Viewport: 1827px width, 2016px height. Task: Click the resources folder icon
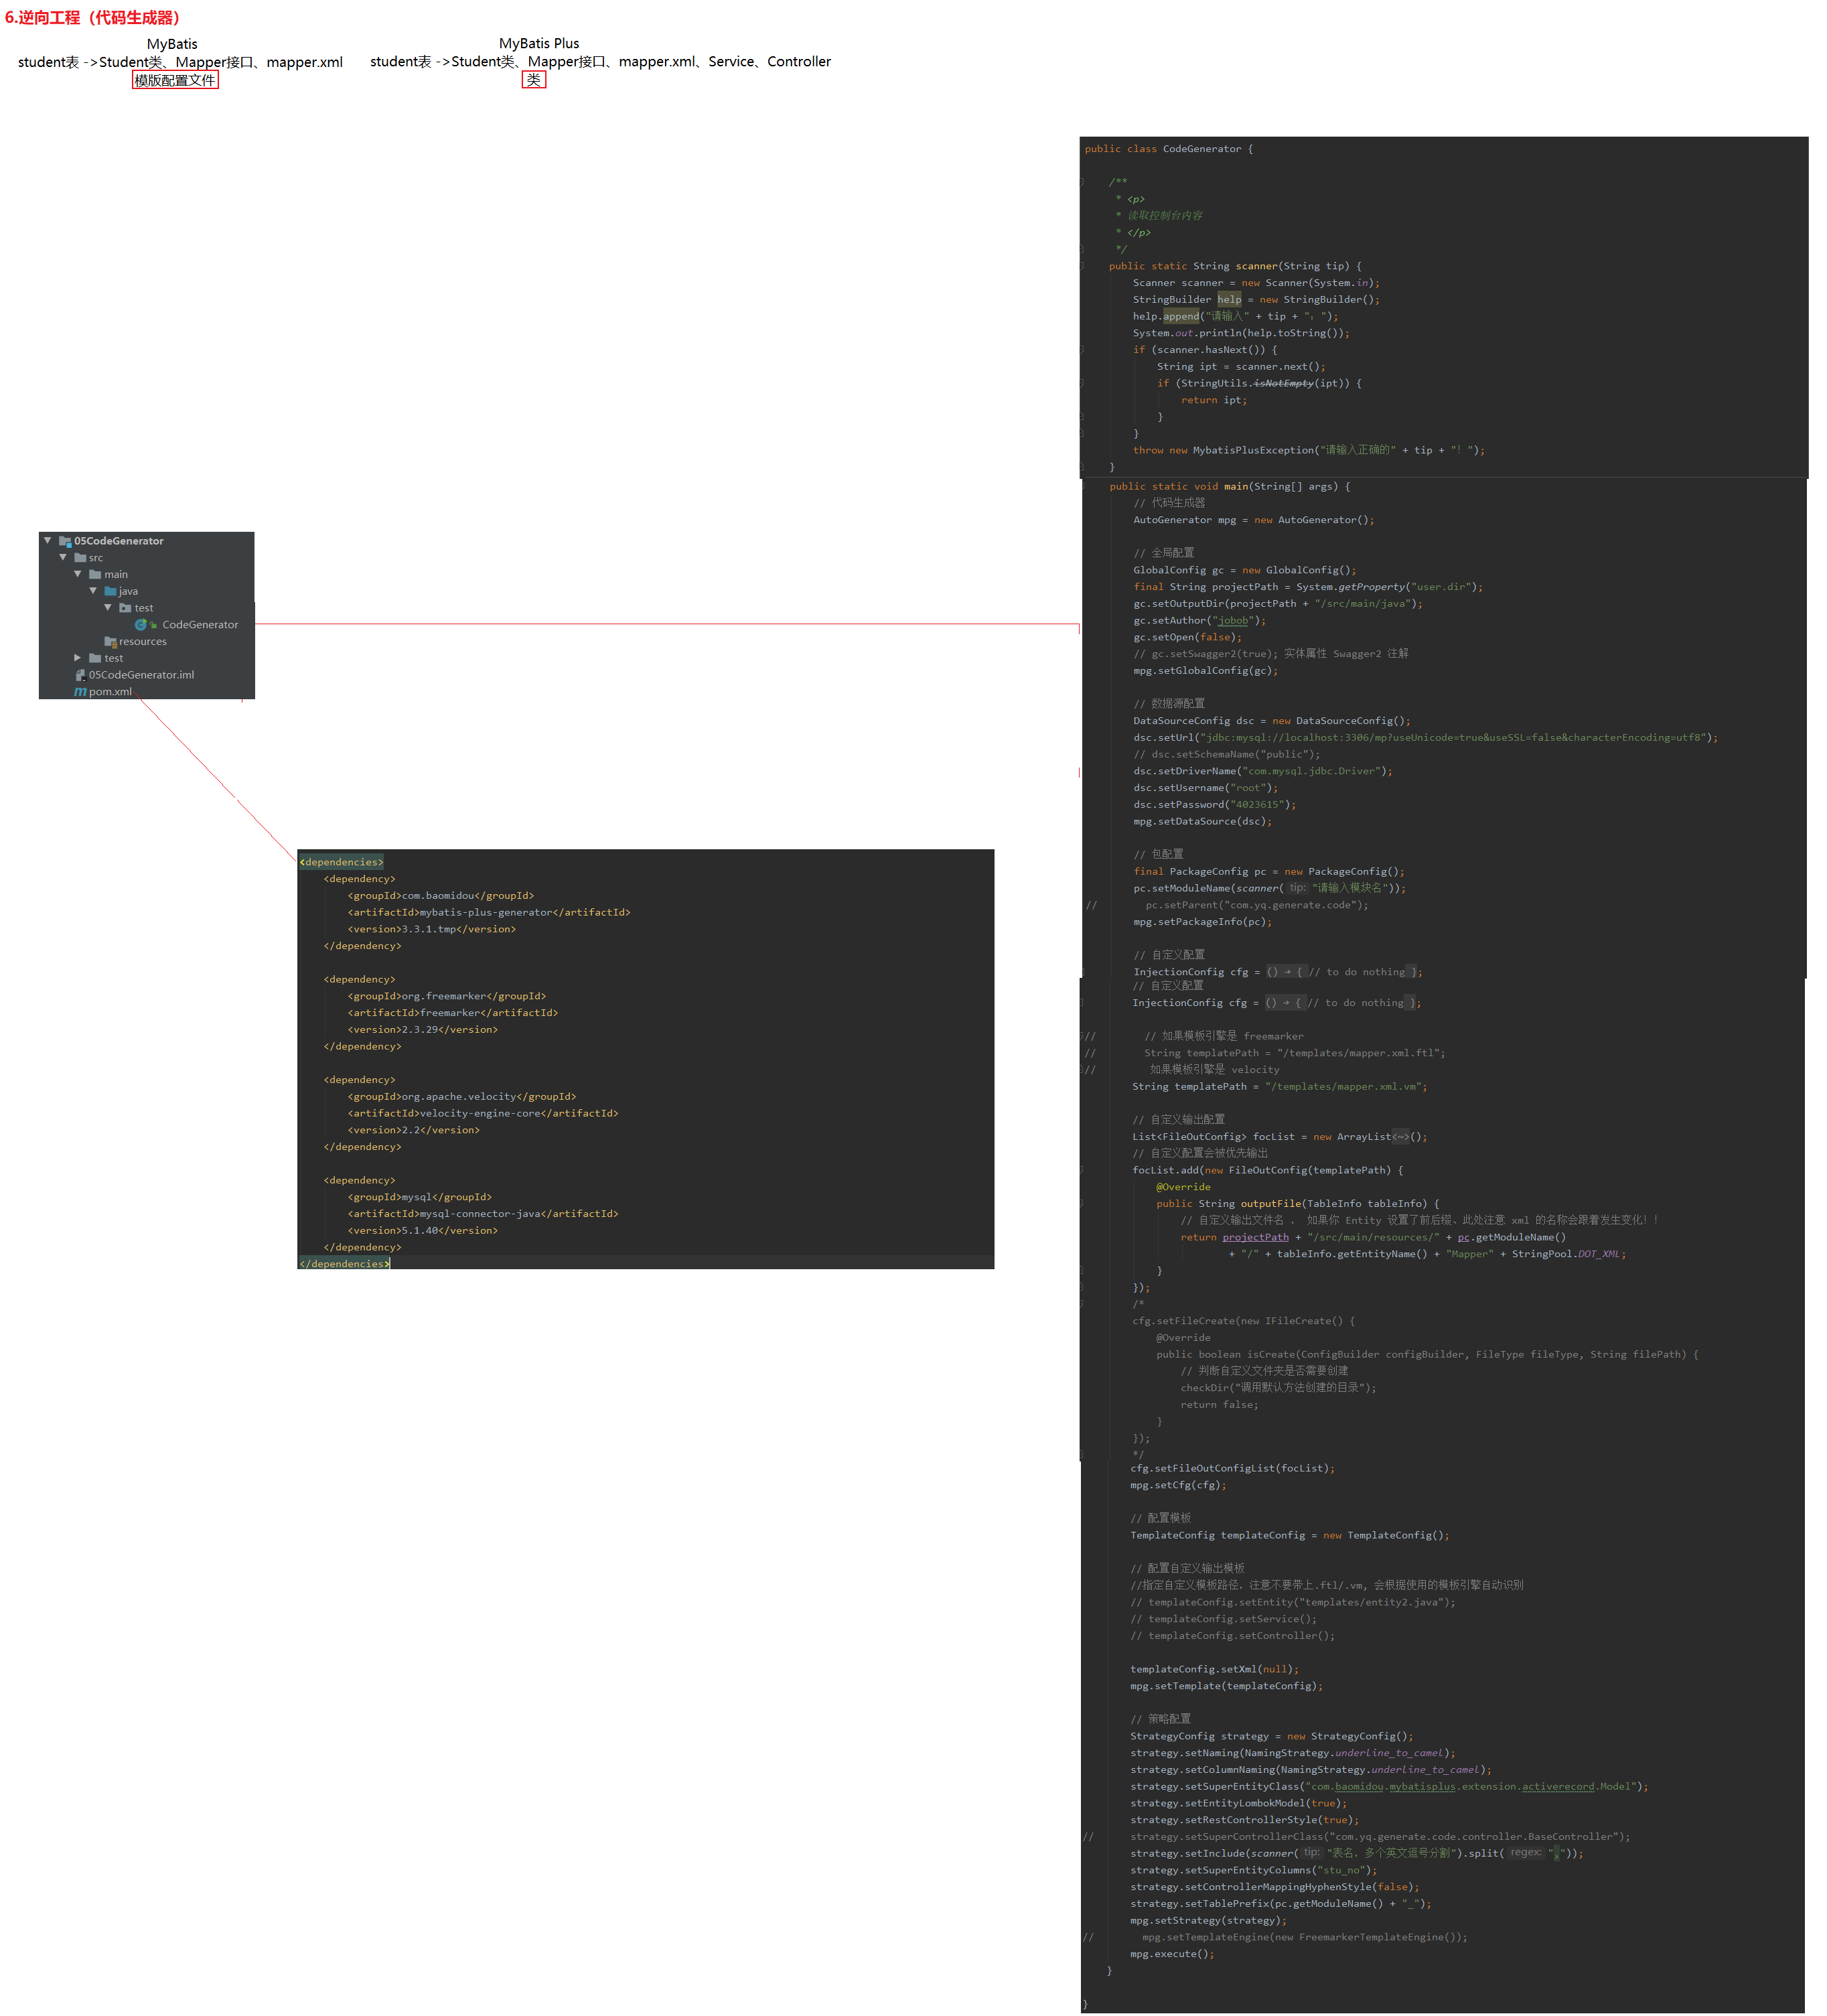pyautogui.click(x=110, y=642)
